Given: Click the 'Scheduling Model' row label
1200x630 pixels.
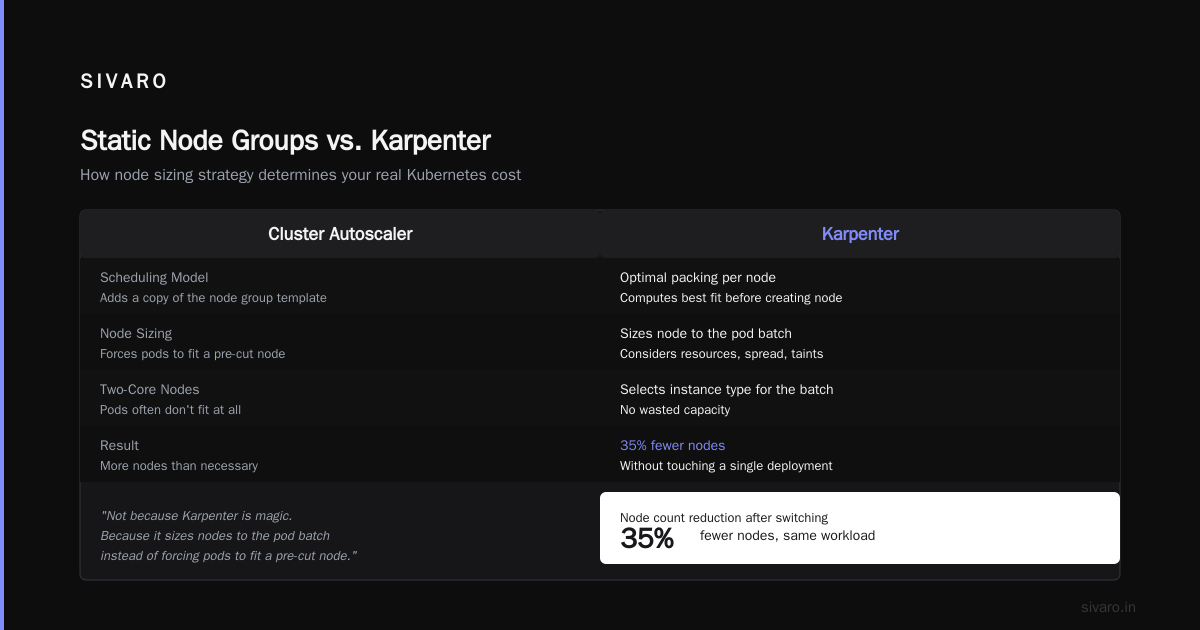Looking at the screenshot, I should click(154, 277).
